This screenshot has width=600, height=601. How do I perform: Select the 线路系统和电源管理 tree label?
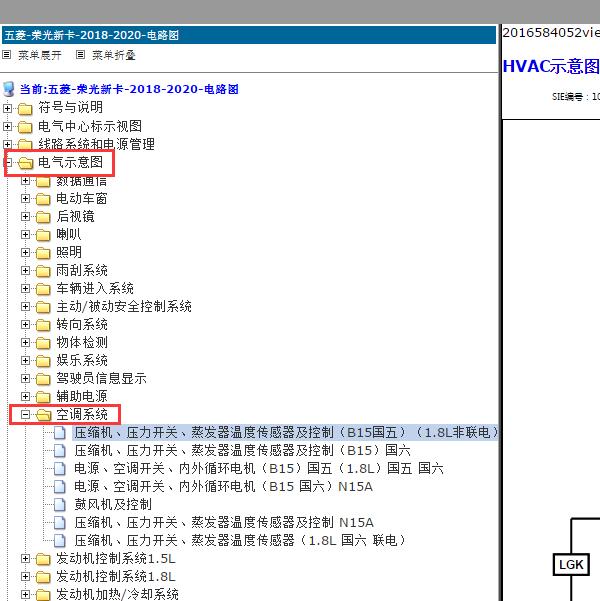tap(96, 145)
